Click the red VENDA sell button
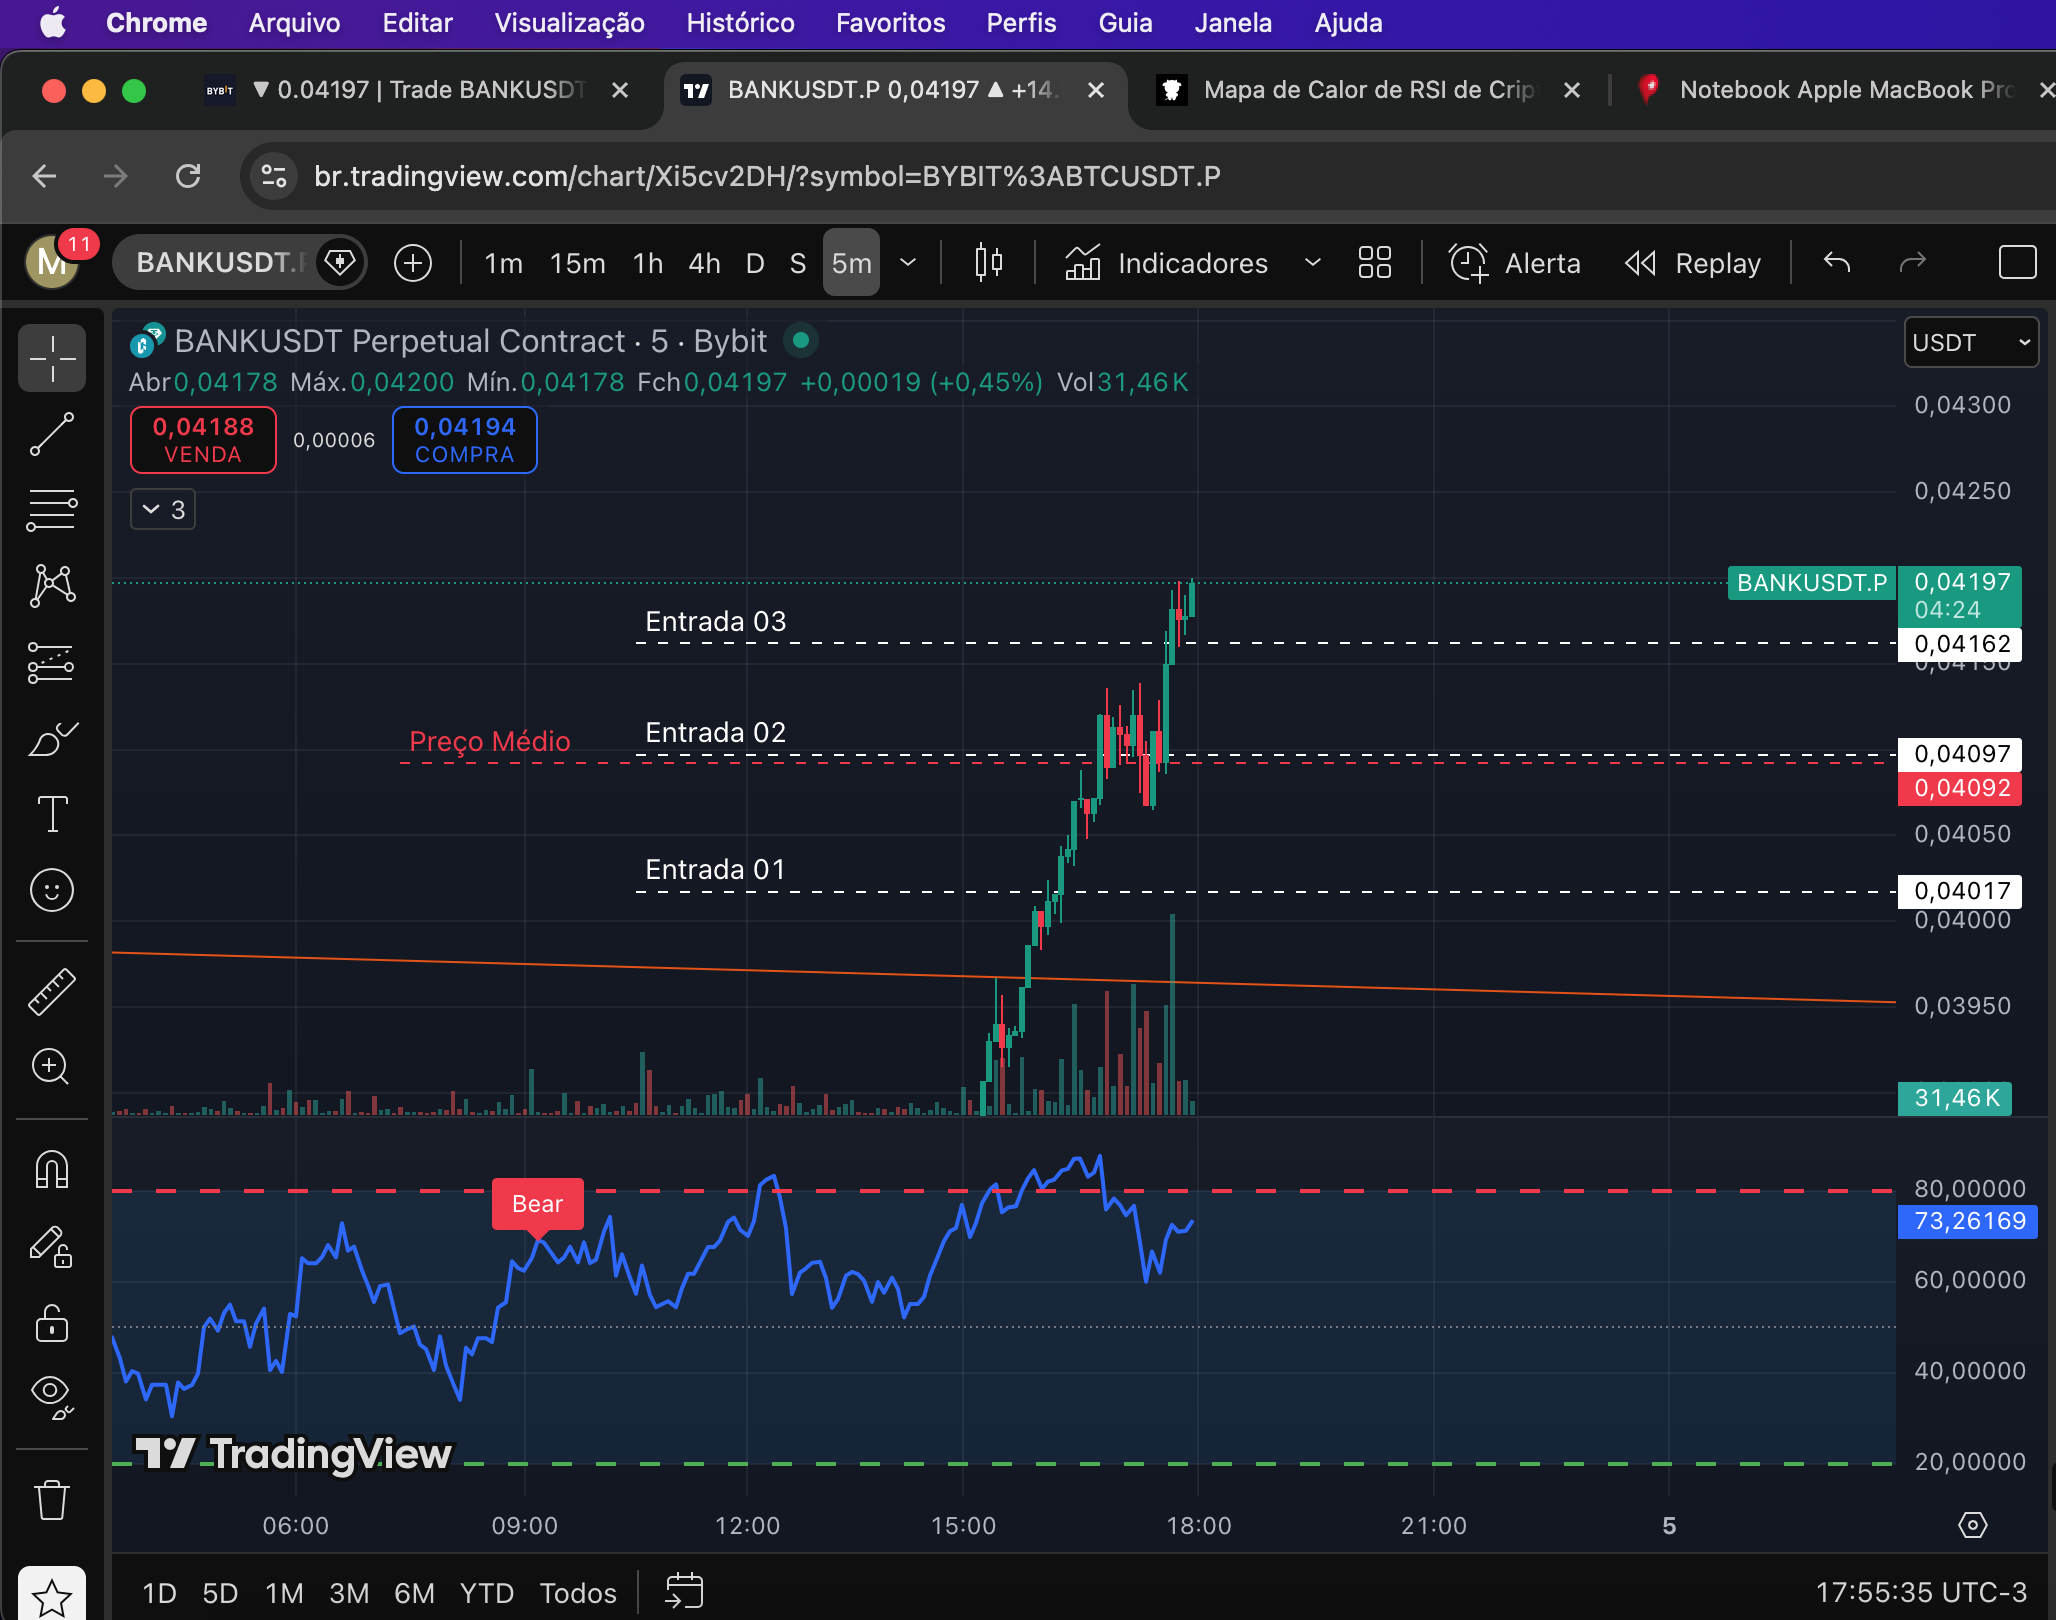The image size is (2056, 1620). (203, 440)
